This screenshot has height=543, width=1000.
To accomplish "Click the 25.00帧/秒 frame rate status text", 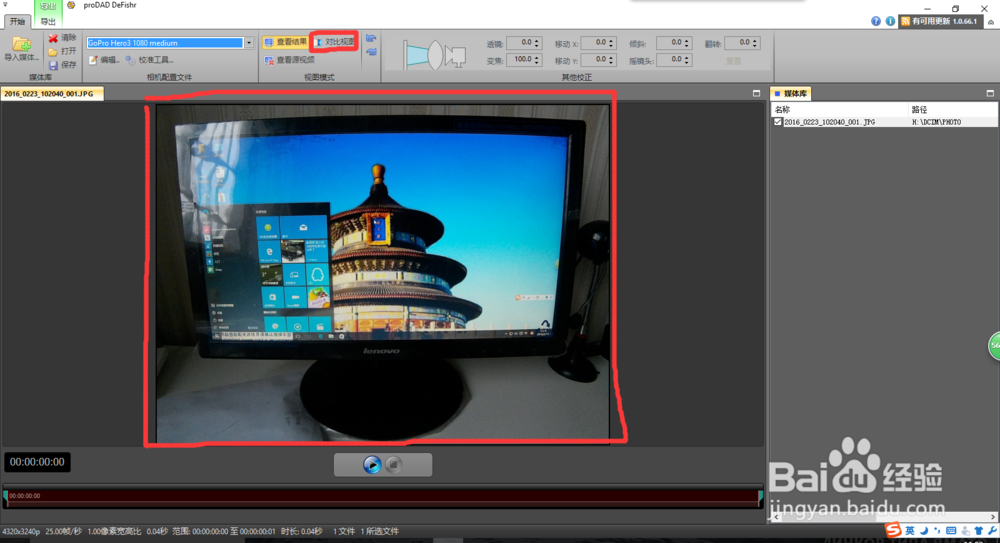I will click(64, 531).
